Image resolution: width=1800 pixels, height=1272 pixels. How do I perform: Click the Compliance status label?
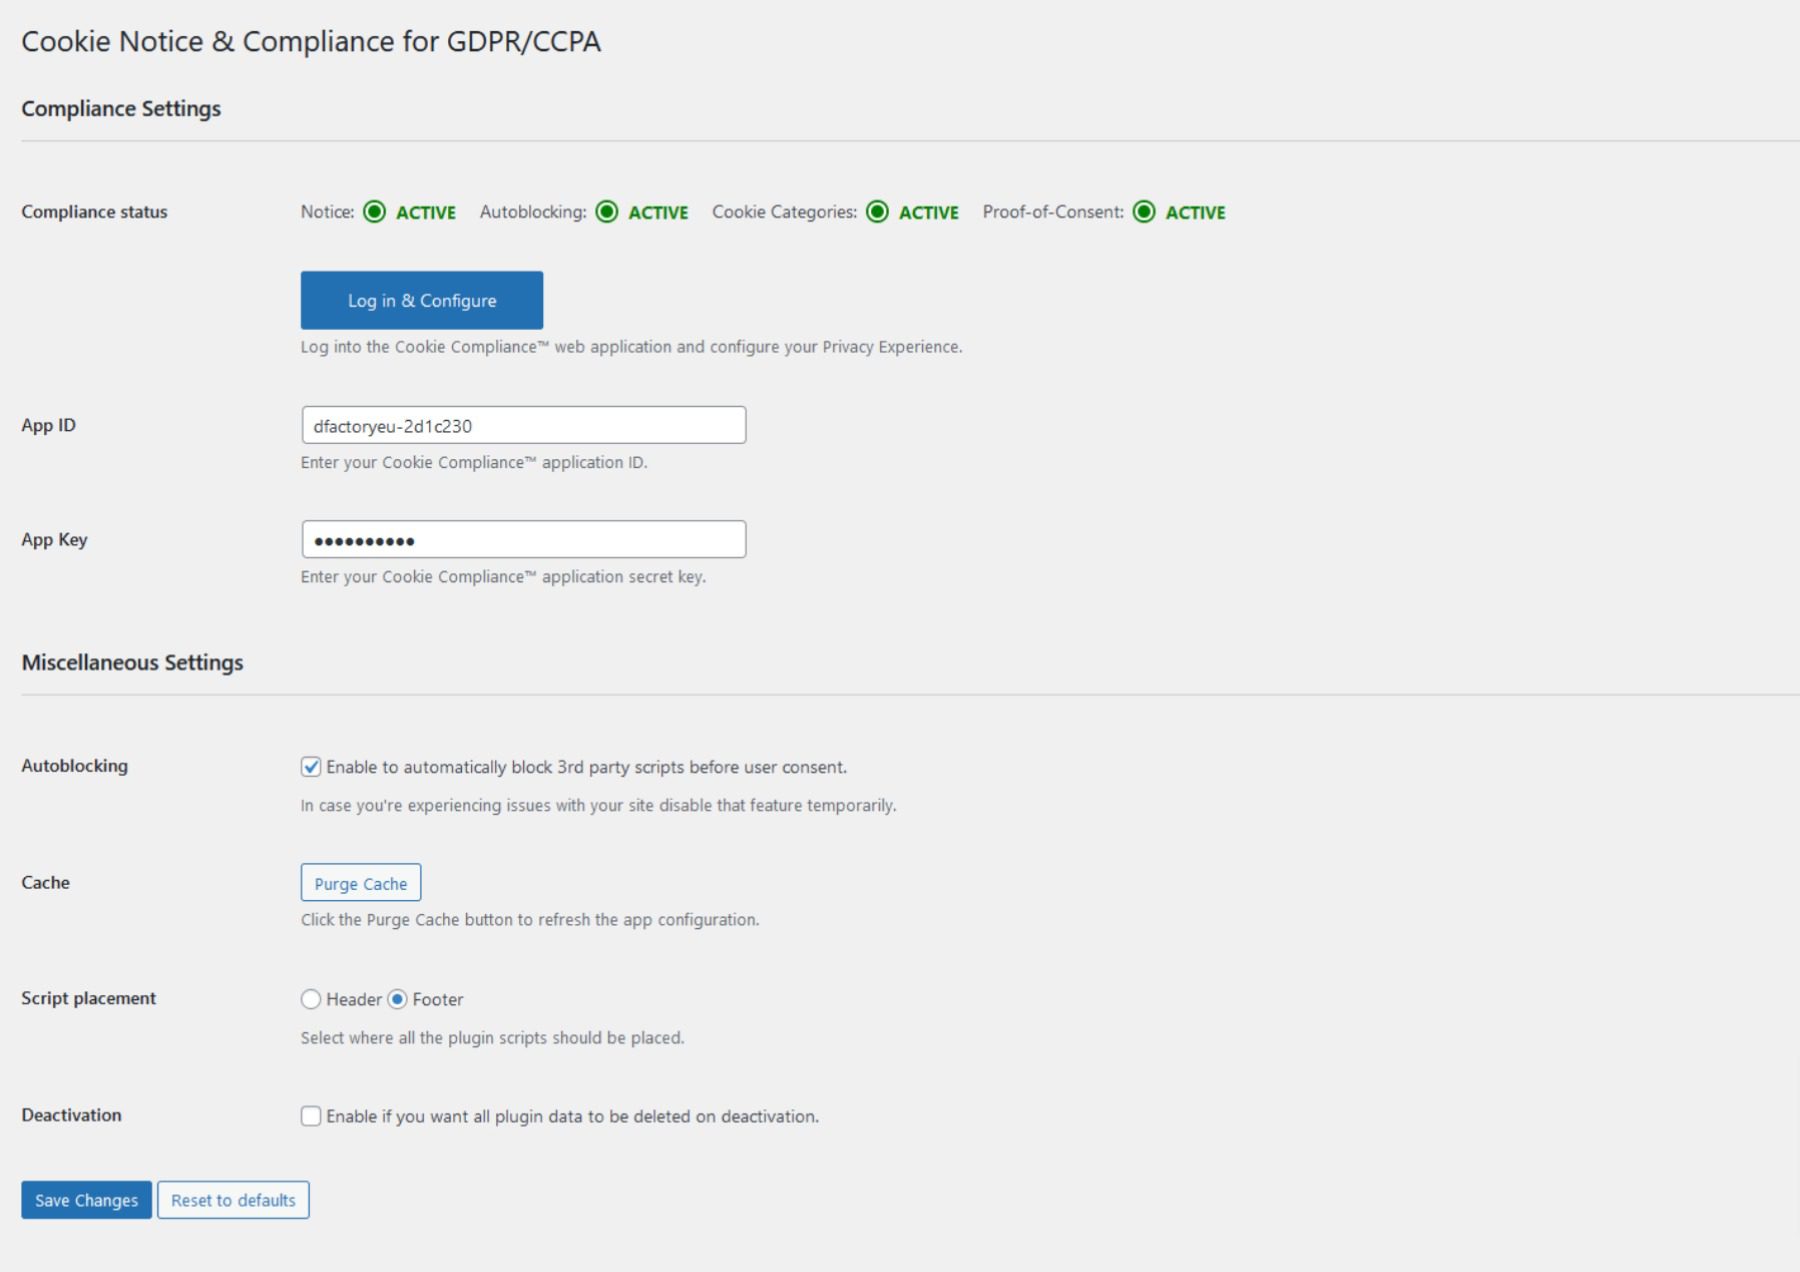point(93,212)
